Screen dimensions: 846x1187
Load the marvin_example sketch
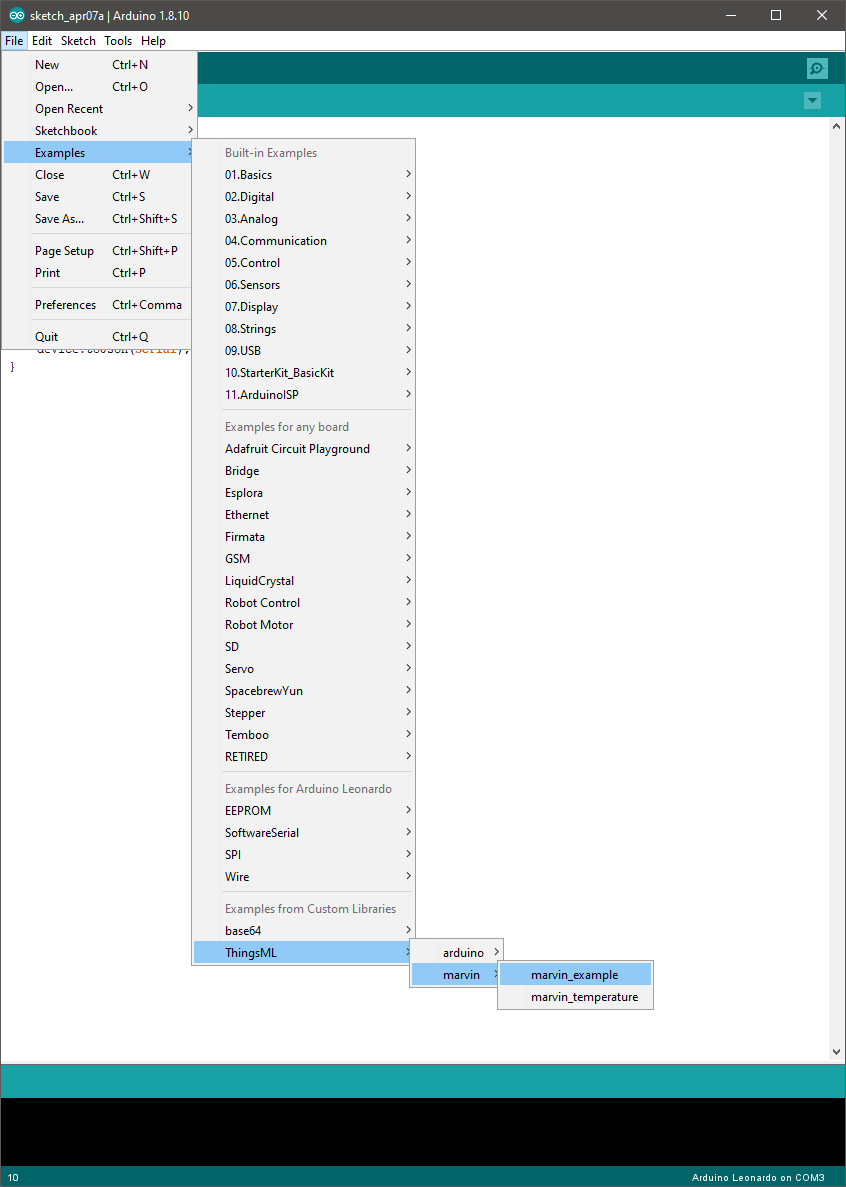[x=575, y=975]
